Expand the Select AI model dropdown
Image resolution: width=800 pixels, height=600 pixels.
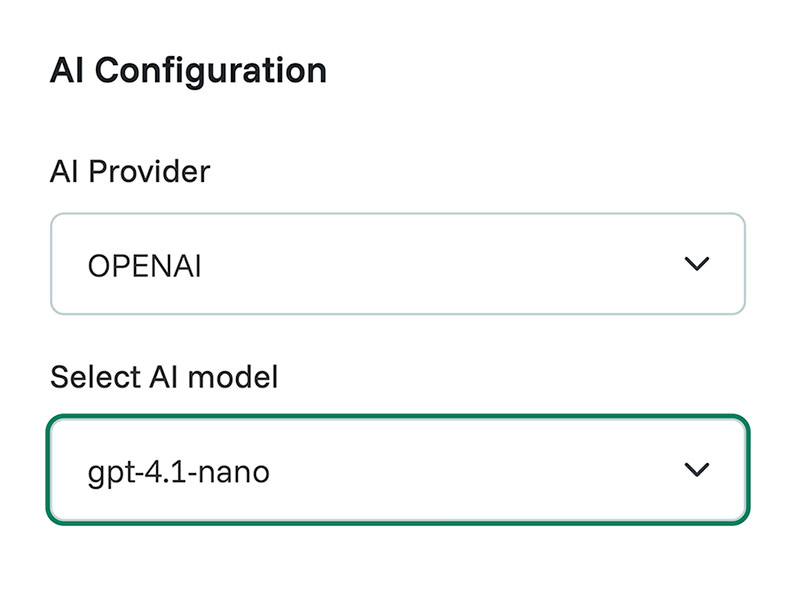(x=397, y=470)
